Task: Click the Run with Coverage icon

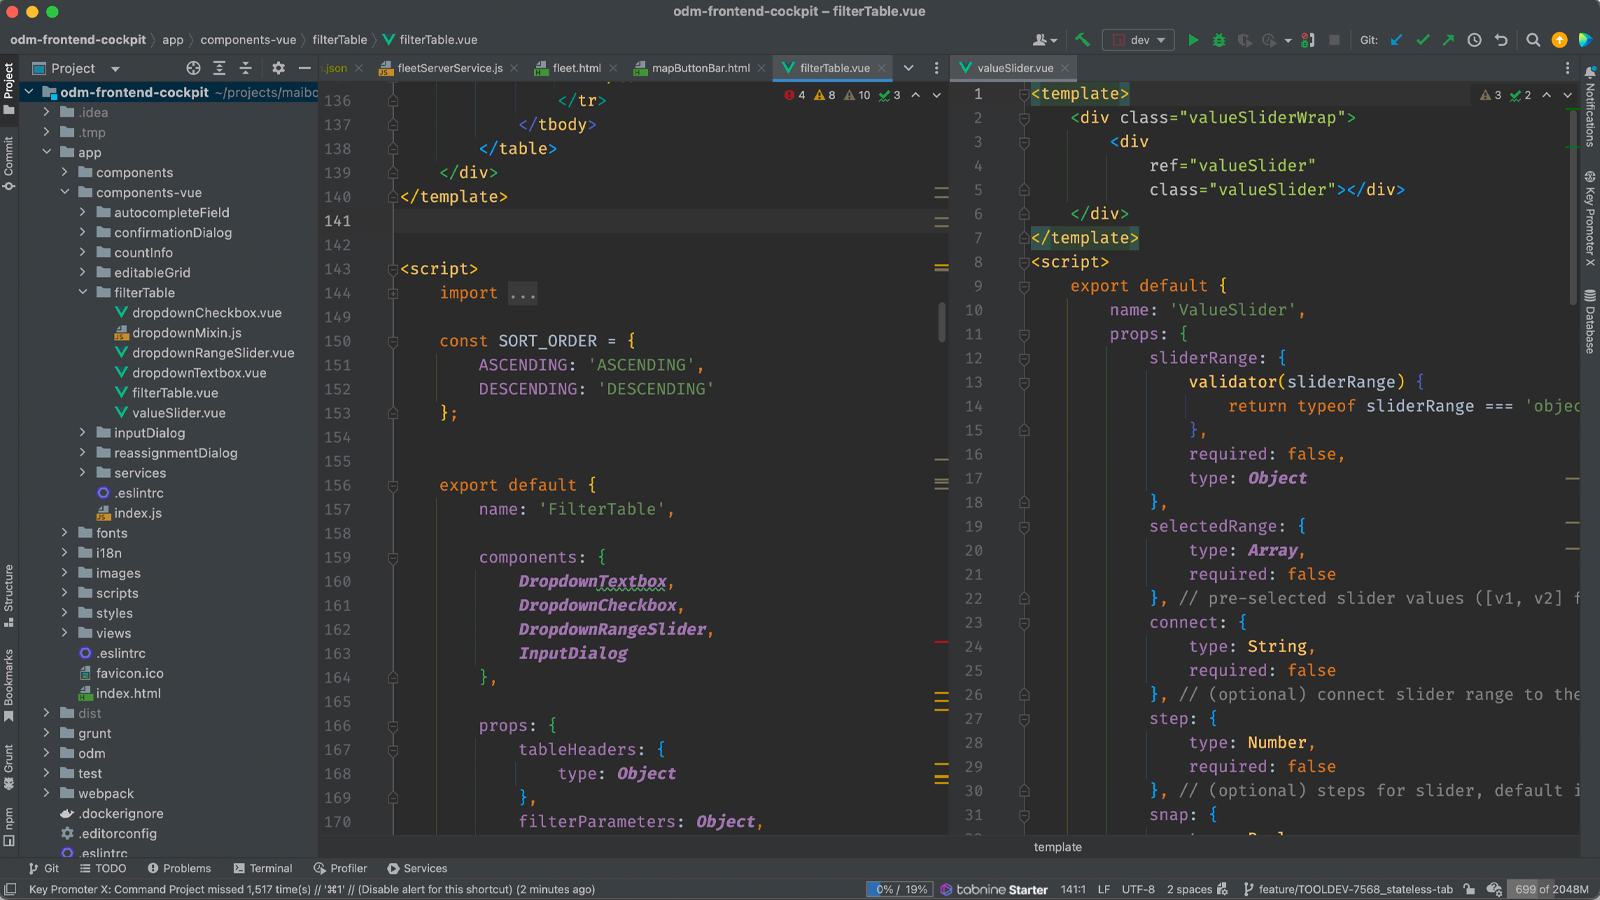Action: point(1244,40)
